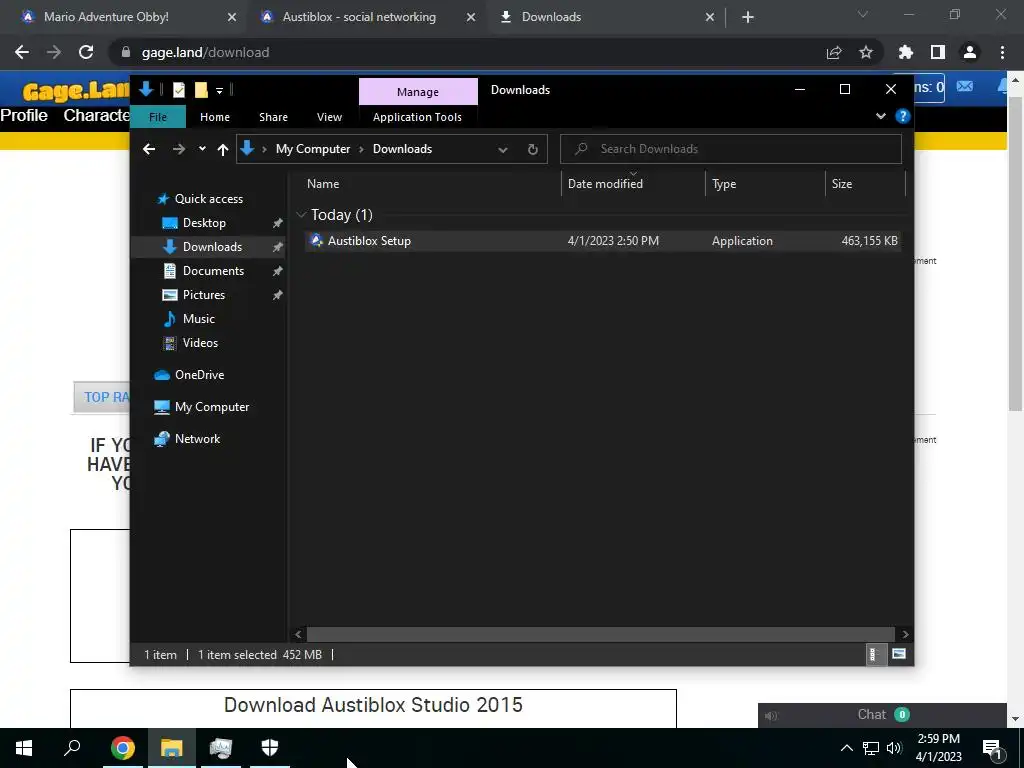Switch to Mario Adventure Obby! Chrome tab

click(123, 17)
